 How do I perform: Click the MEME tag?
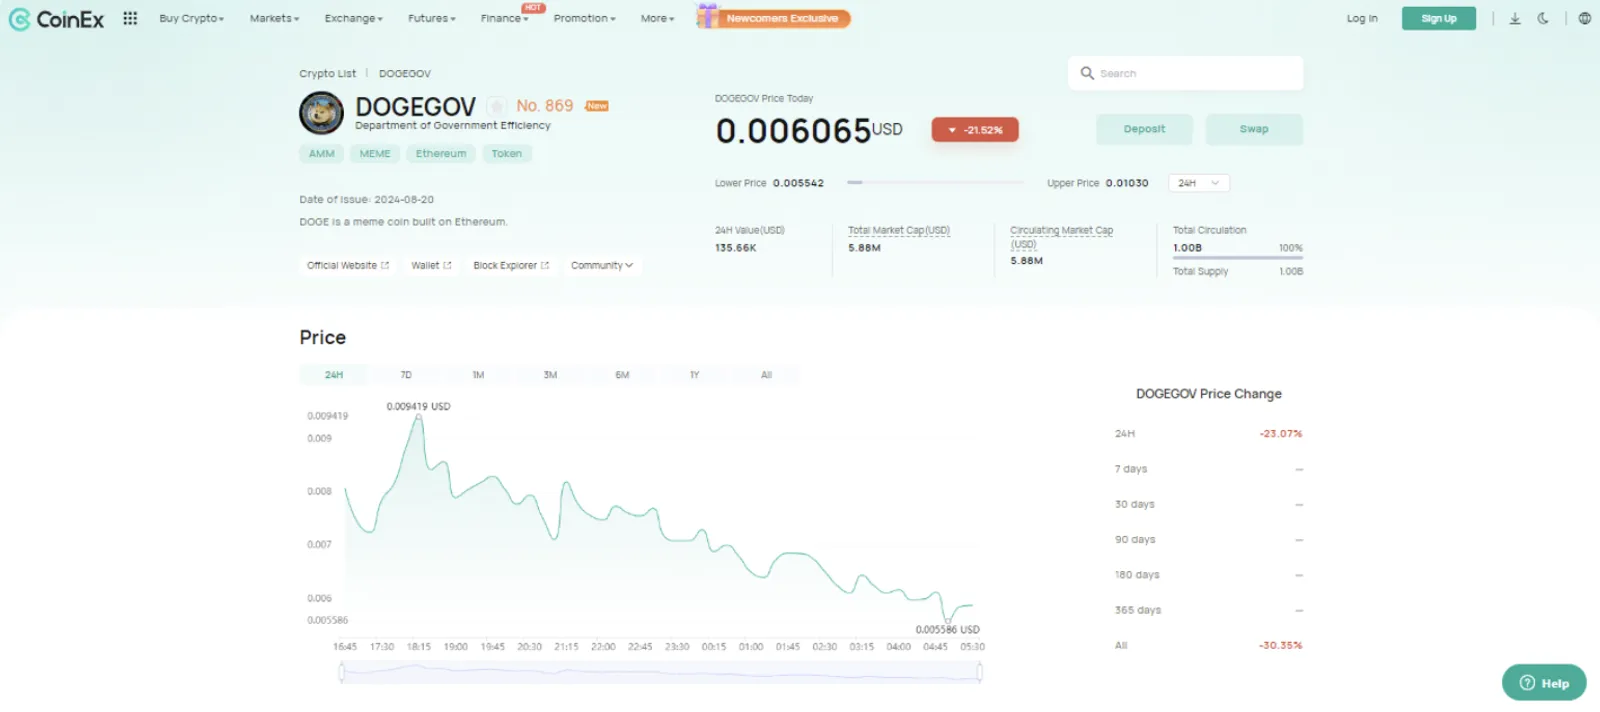point(375,153)
